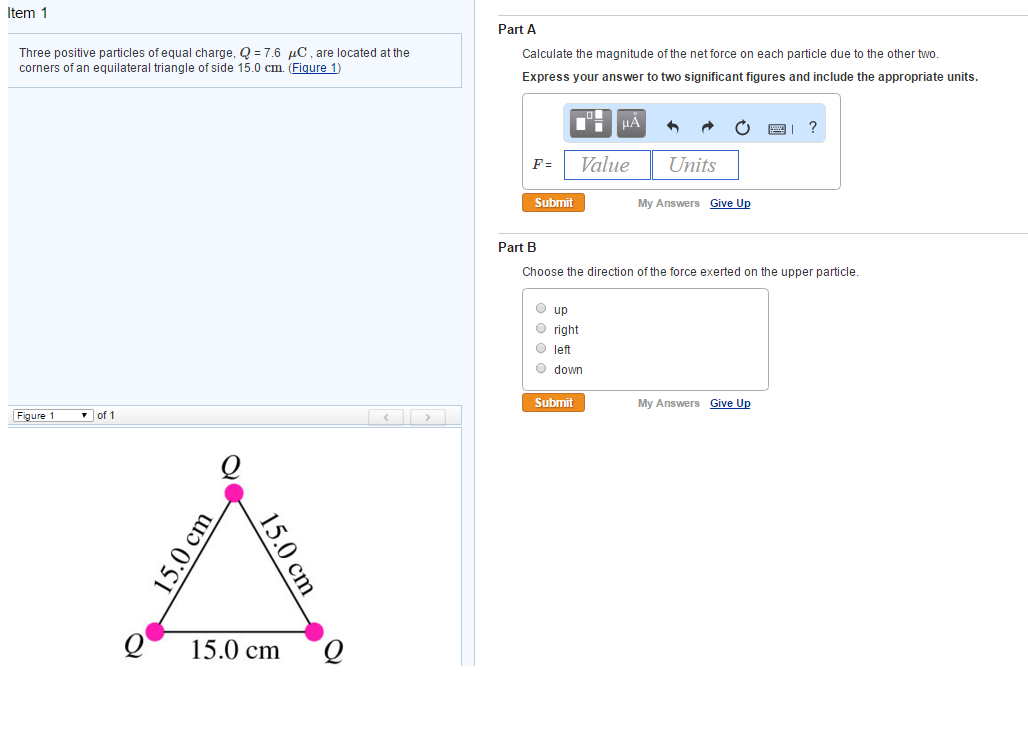
Task: Open the Figure 1 hyperlink in problem text
Action: [314, 67]
